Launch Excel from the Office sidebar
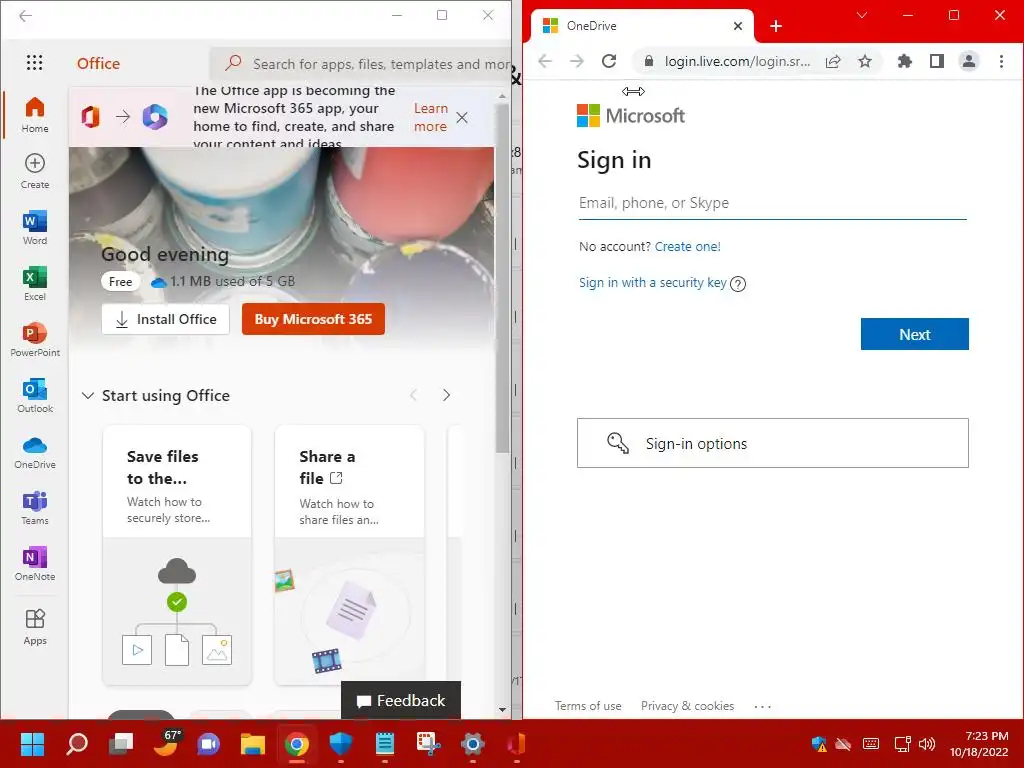The width and height of the screenshot is (1024, 768). pos(35,283)
